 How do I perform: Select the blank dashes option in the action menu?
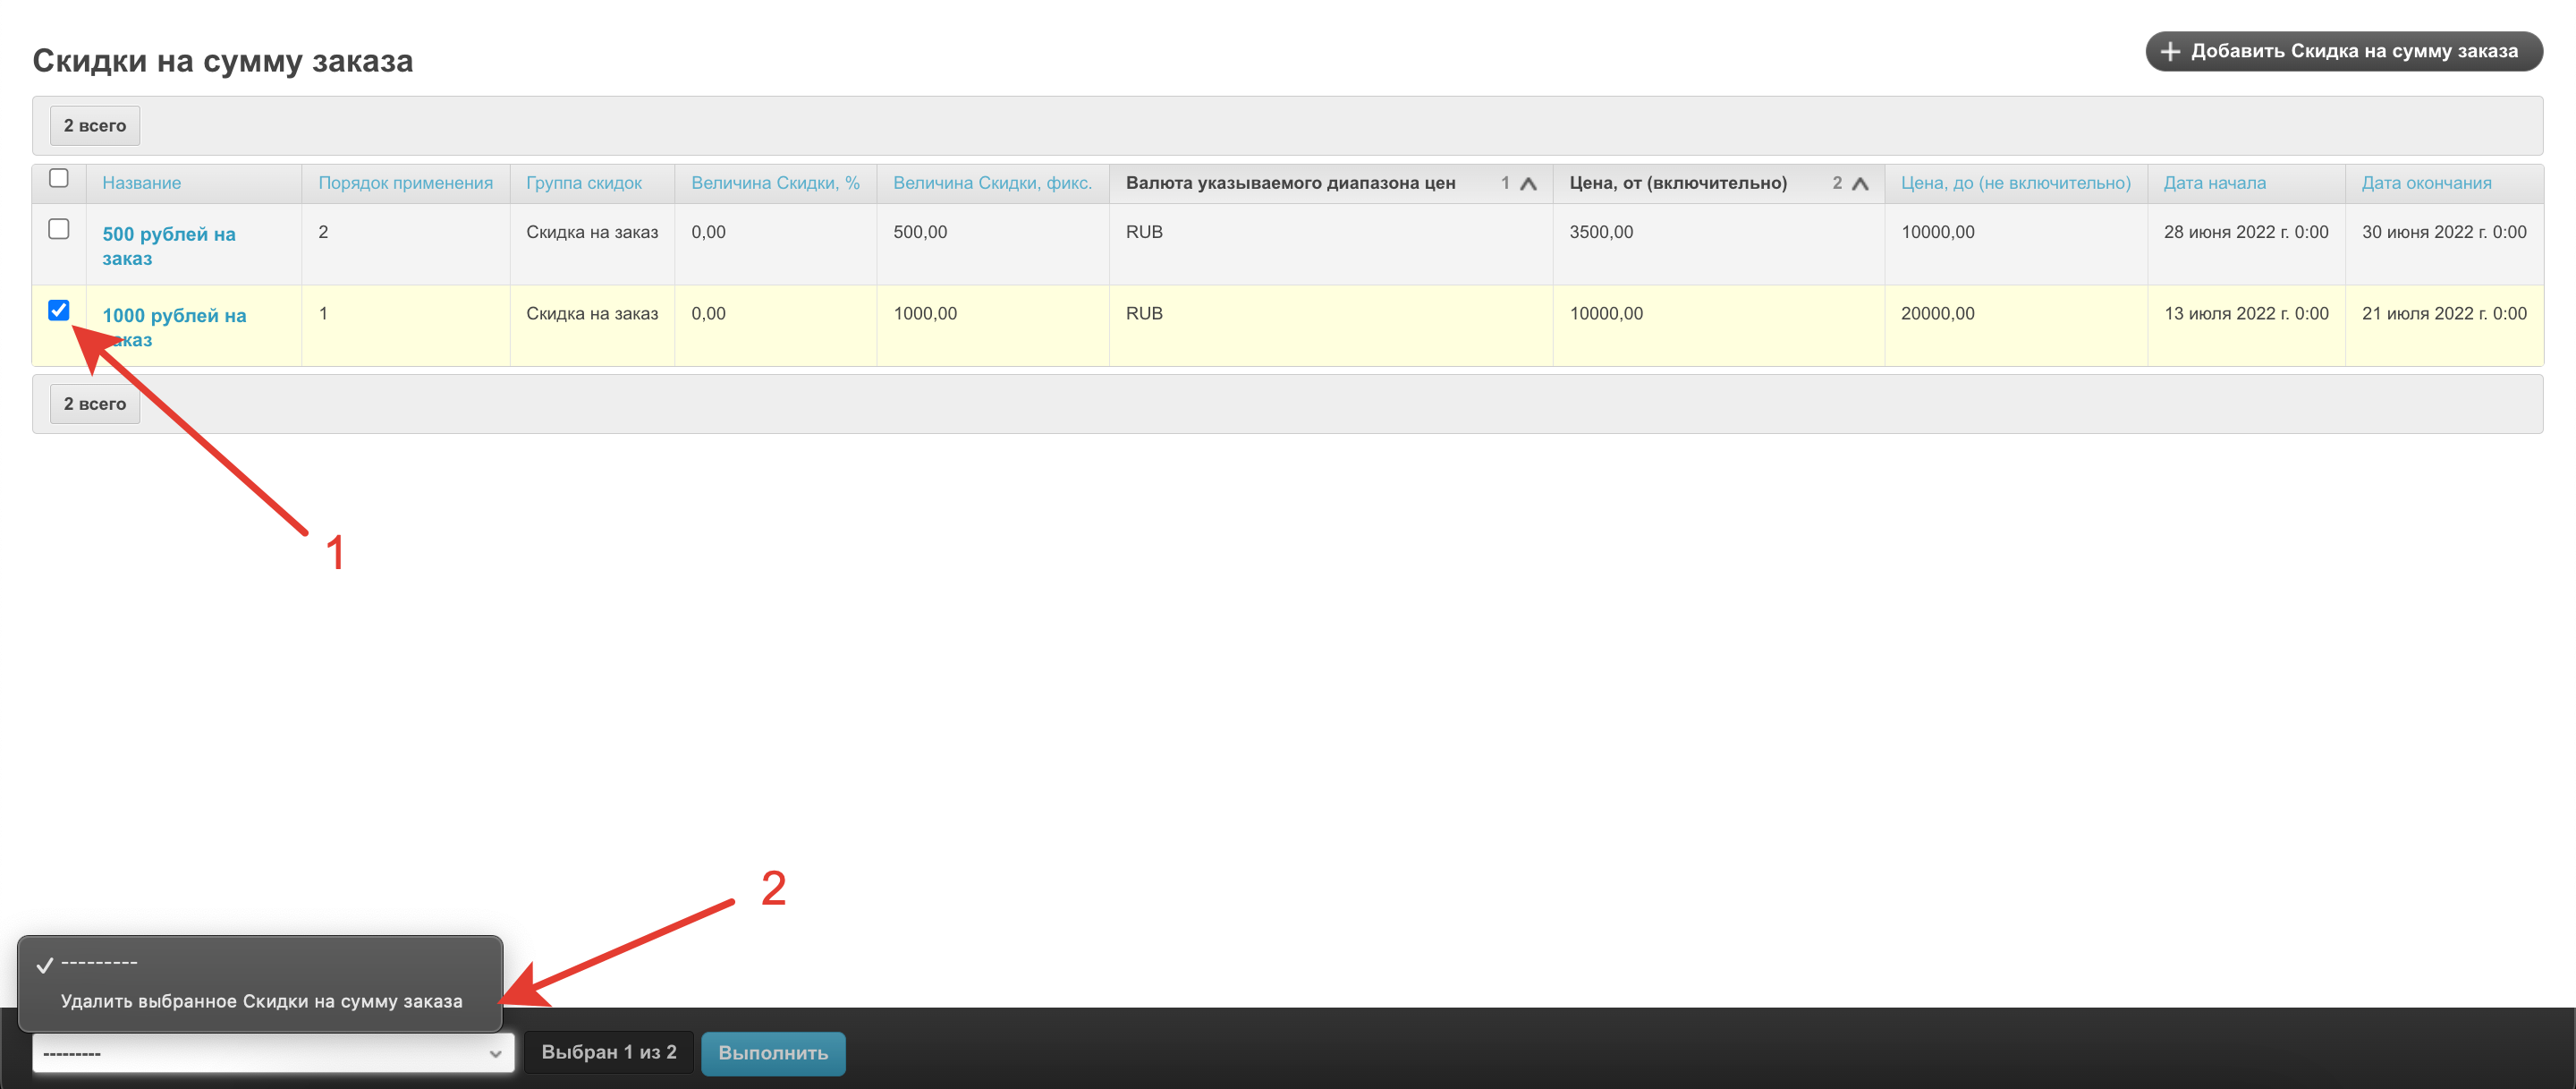coord(99,963)
